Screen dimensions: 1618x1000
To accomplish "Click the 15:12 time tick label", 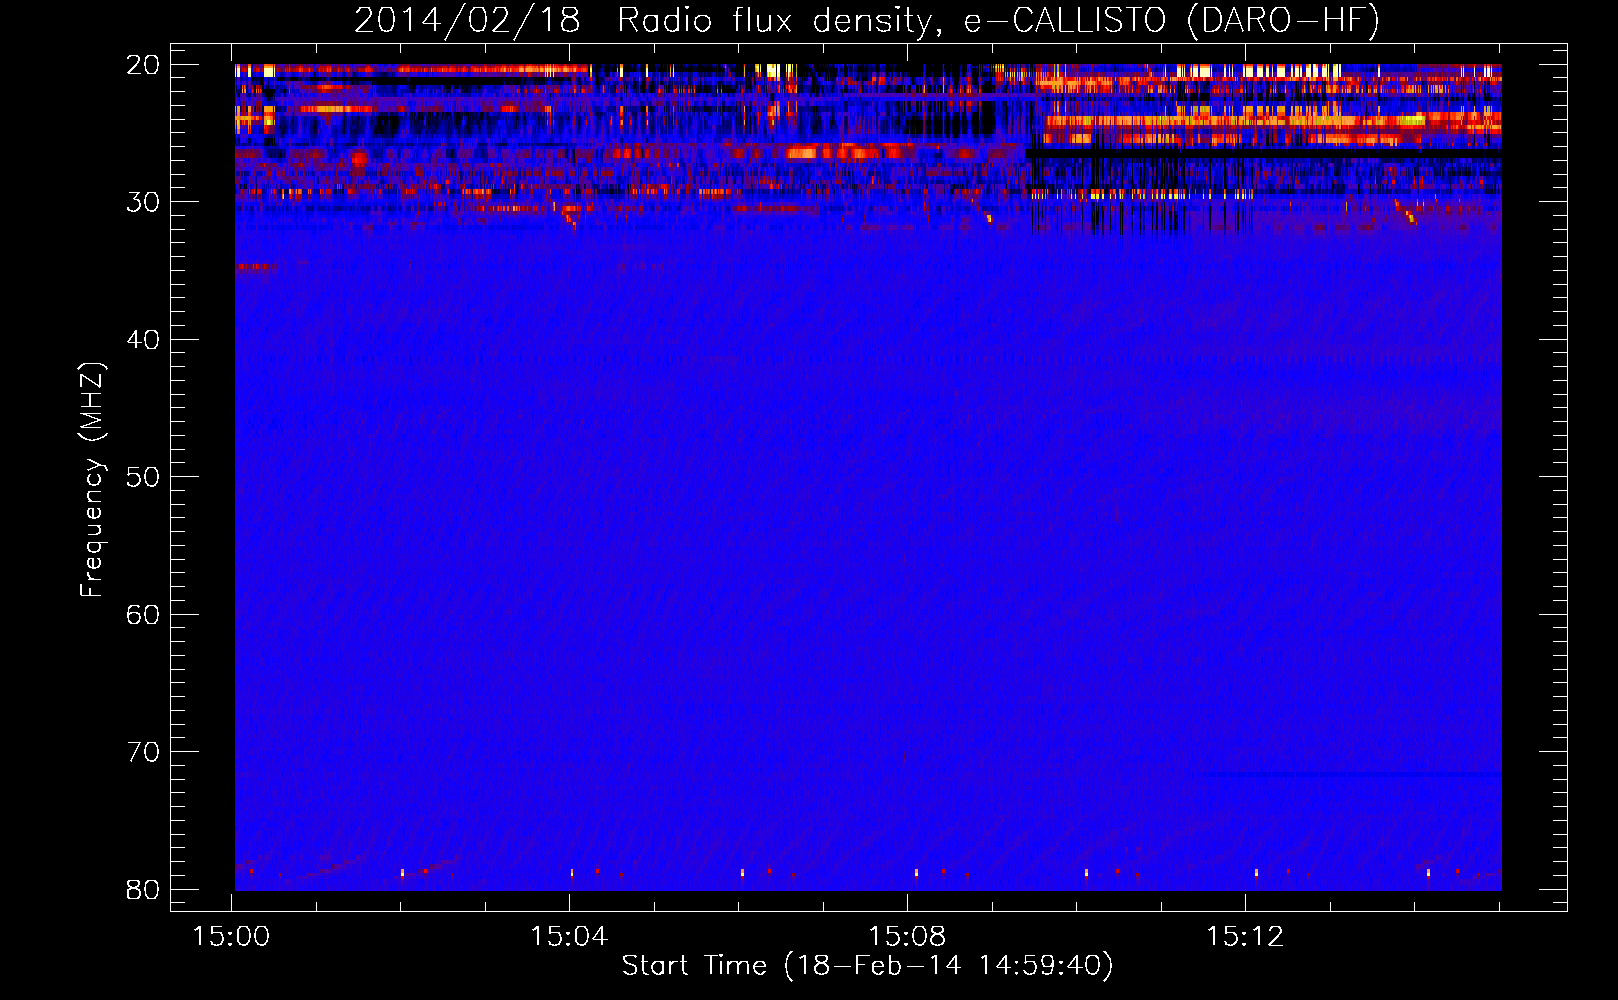I will pos(1244,937).
